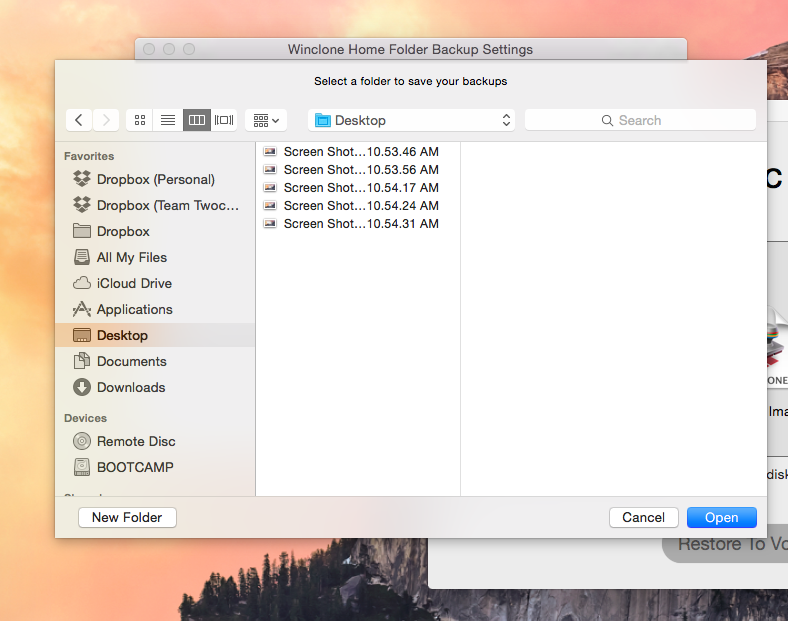The height and width of the screenshot is (621, 788).
Task: Switch to Cover Flow view
Action: click(224, 120)
